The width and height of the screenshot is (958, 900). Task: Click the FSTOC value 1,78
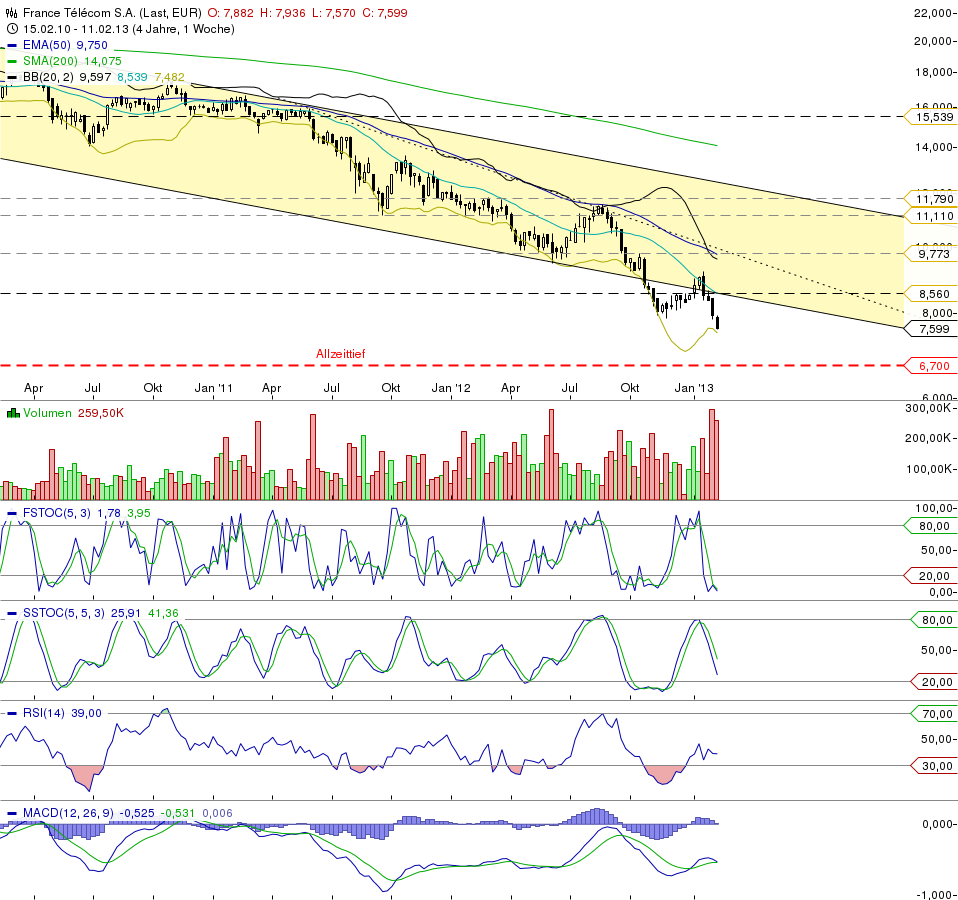click(109, 513)
